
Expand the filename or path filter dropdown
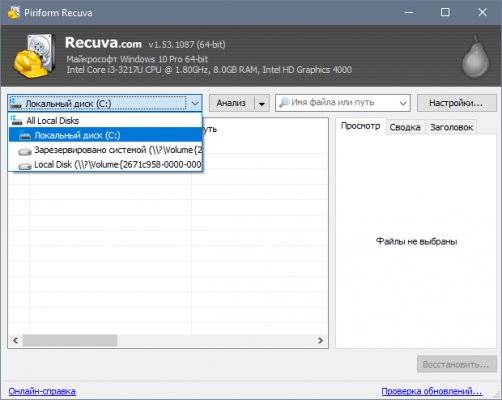click(x=403, y=103)
